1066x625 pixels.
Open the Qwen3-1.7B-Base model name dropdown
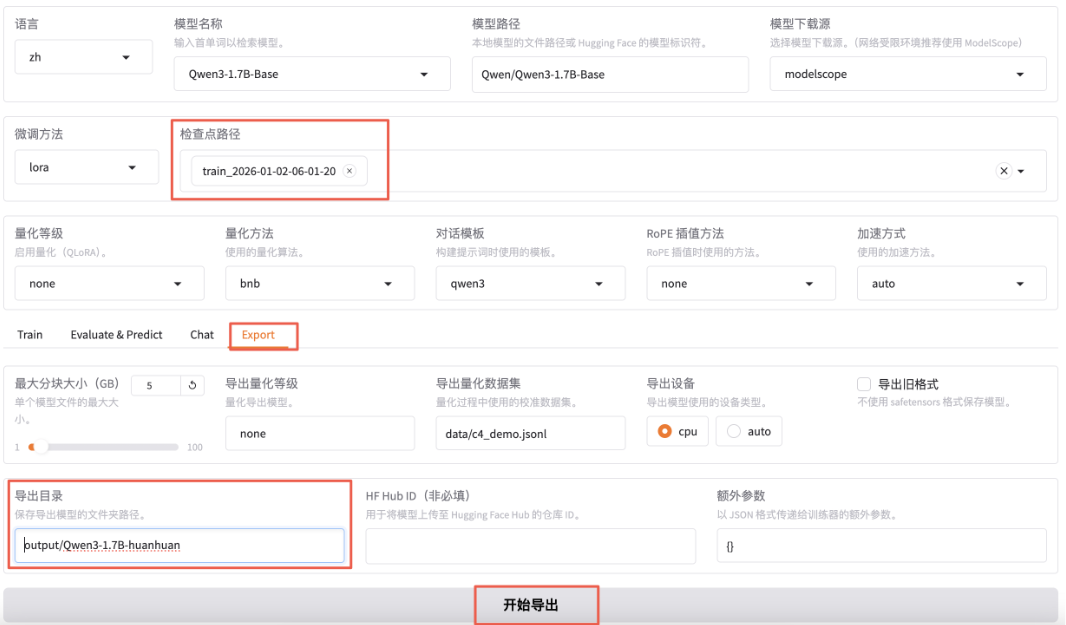point(311,73)
